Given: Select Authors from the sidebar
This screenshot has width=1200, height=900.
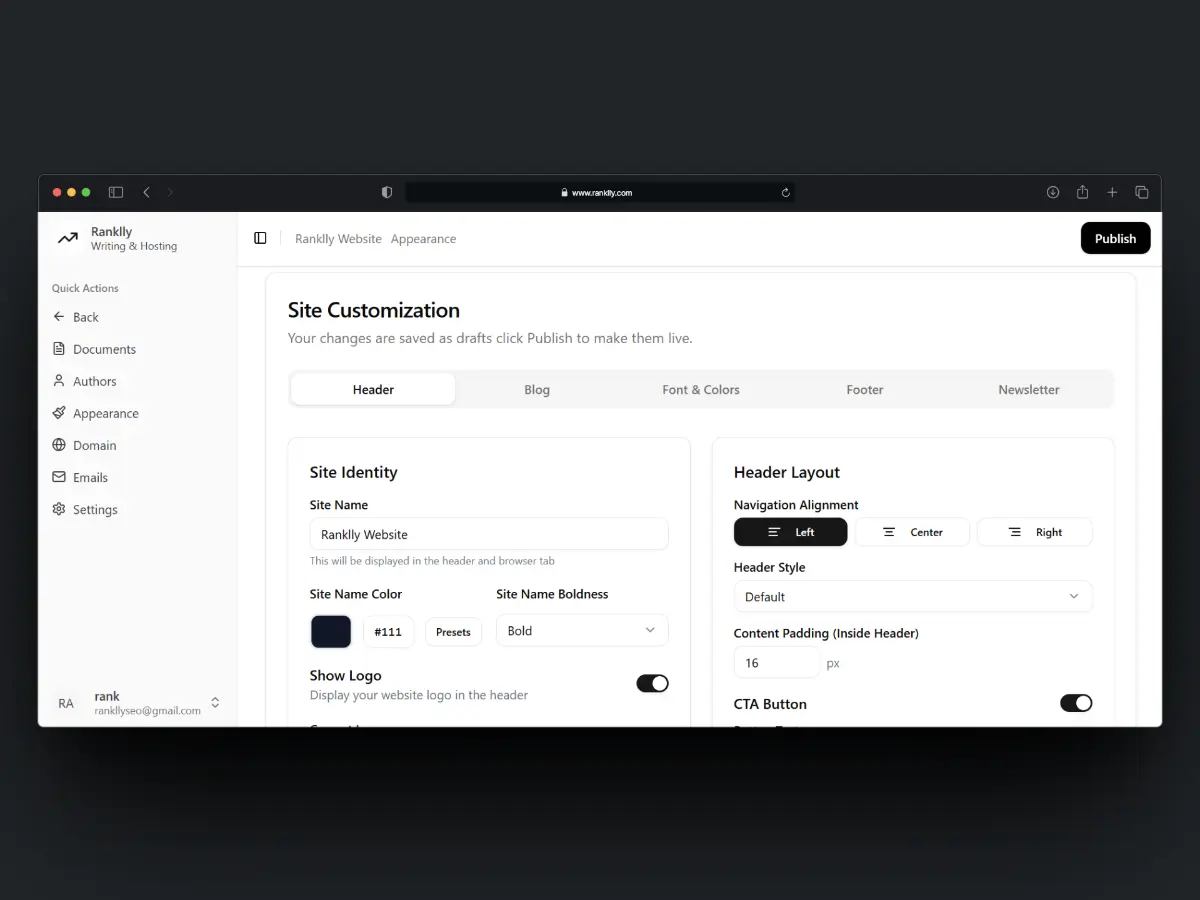Looking at the screenshot, I should [x=94, y=381].
